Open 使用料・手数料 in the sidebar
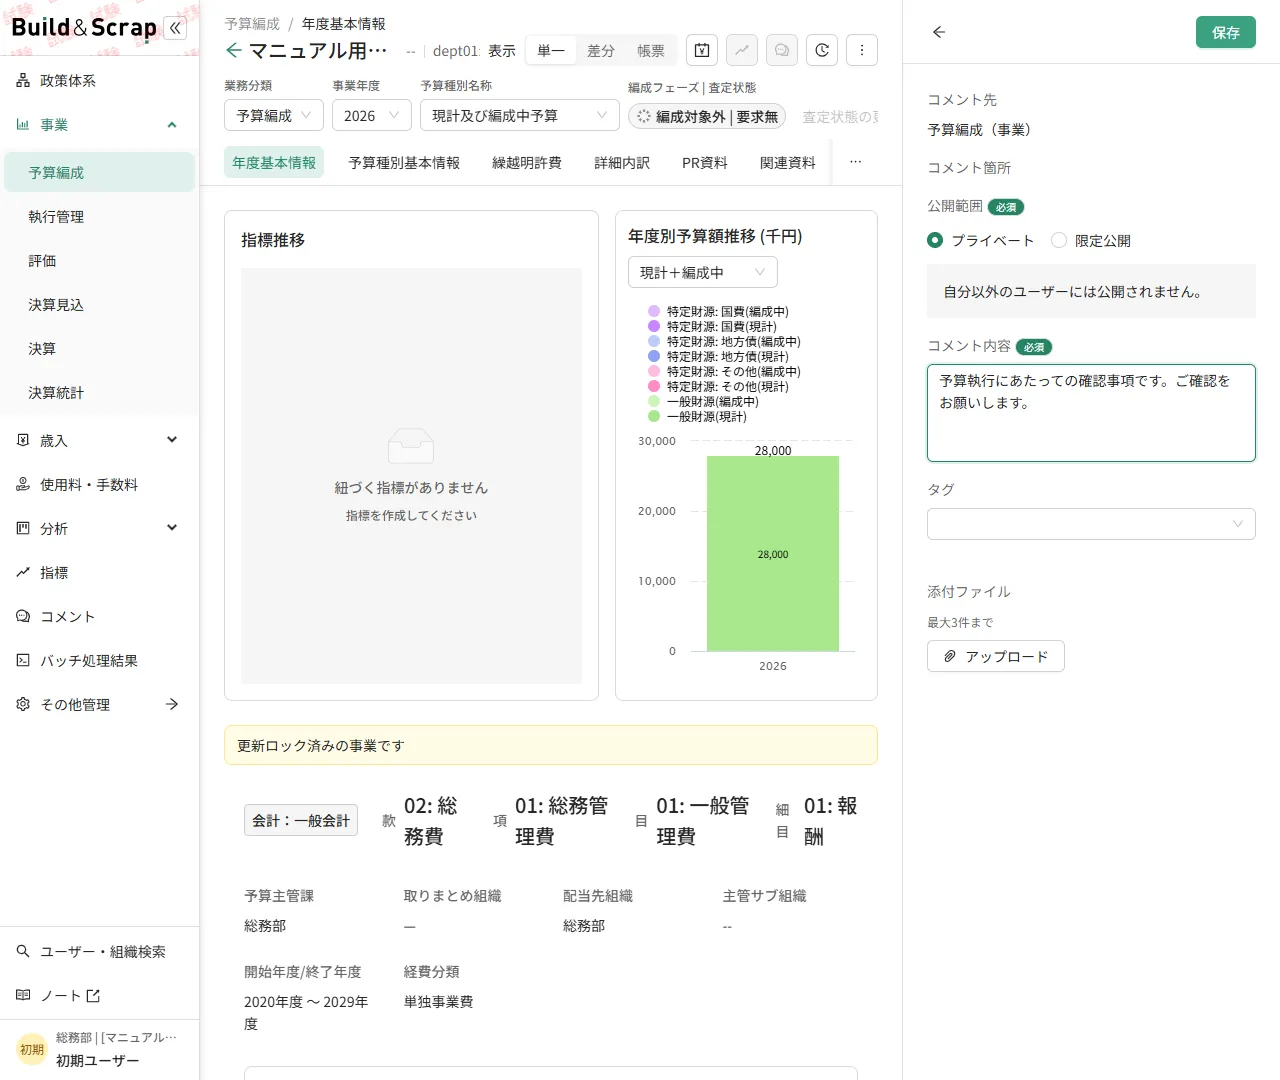Viewport: 1280px width, 1080px height. coord(99,485)
